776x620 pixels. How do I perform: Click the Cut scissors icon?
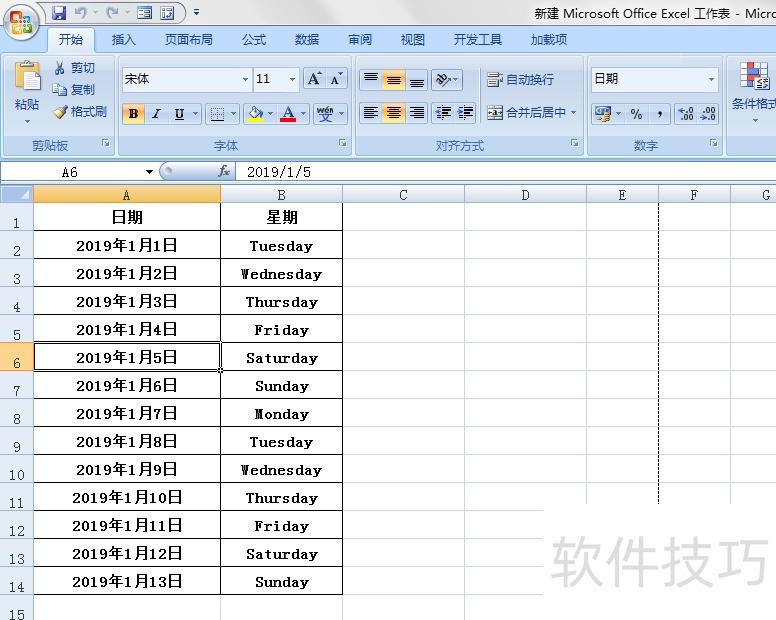60,68
